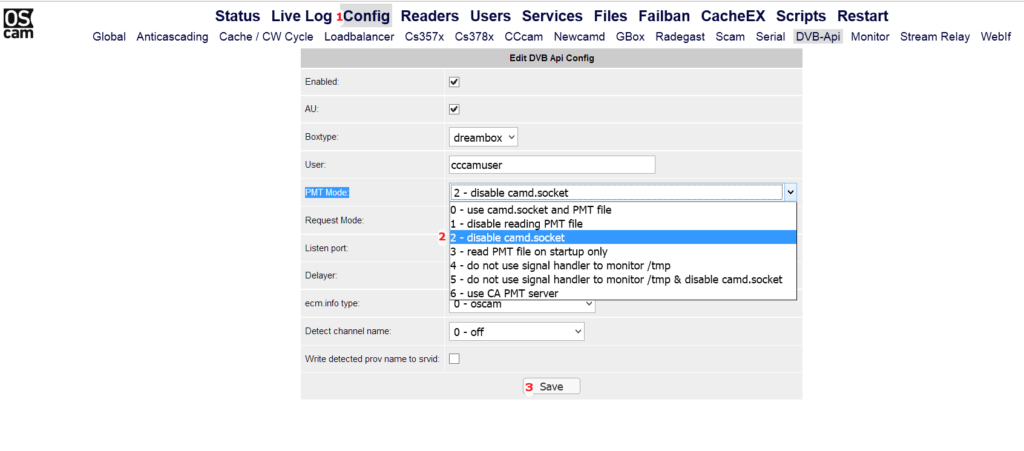Image resolution: width=1024 pixels, height=451 pixels.
Task: Save the DVB Api config
Action: tap(551, 386)
